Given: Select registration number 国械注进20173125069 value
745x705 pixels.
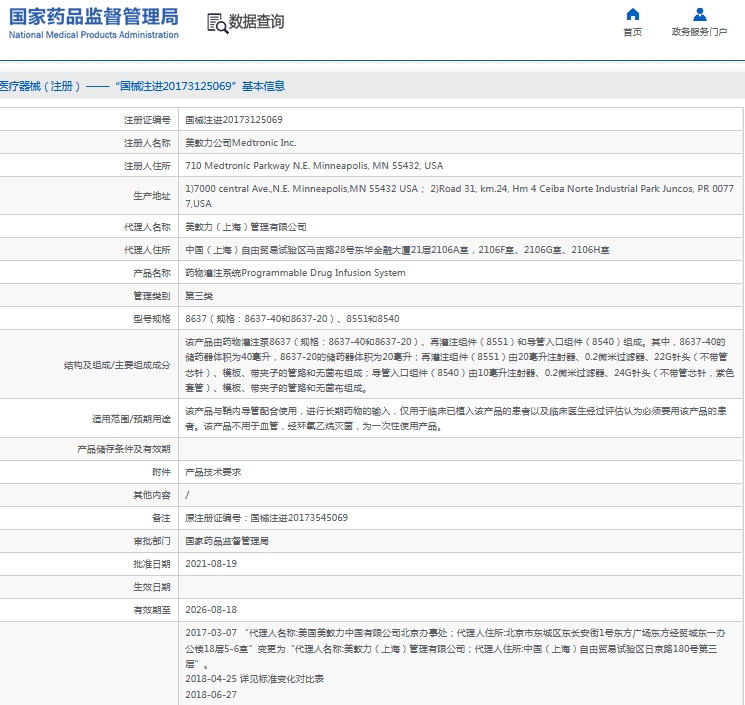Looking at the screenshot, I should (x=234, y=120).
